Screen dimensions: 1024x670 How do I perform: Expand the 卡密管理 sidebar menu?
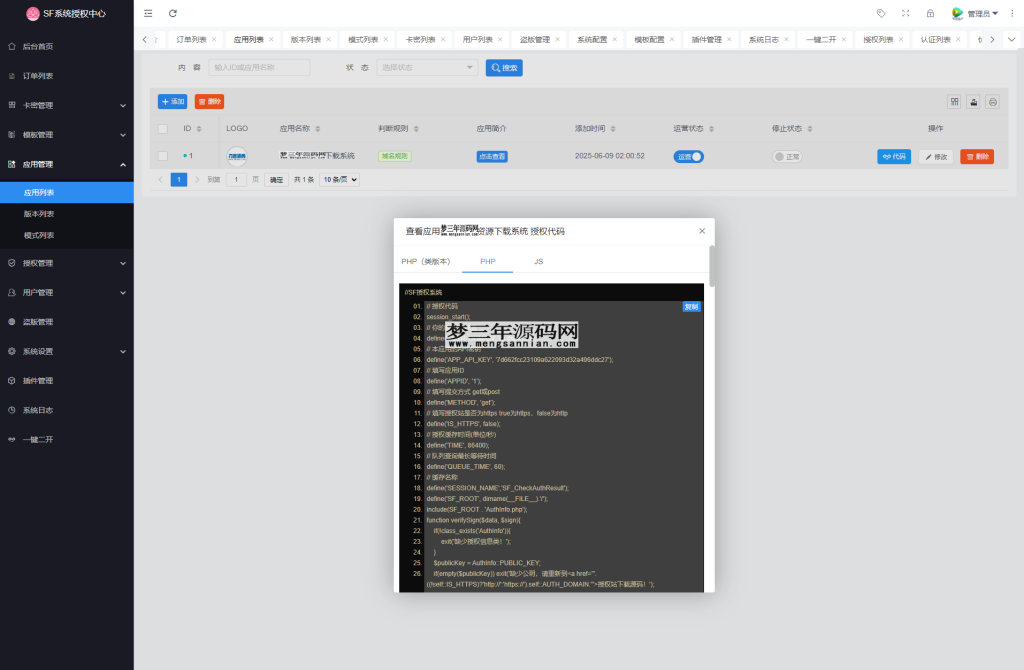pos(66,105)
